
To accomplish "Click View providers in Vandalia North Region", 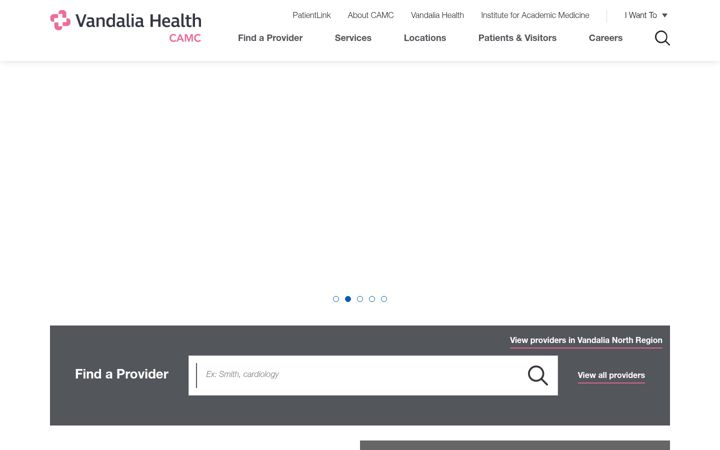I will [x=586, y=340].
